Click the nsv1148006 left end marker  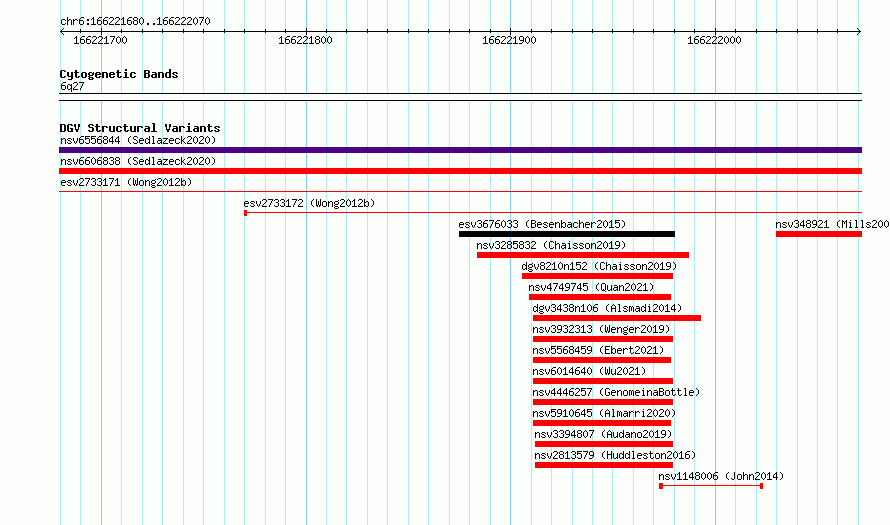point(661,486)
